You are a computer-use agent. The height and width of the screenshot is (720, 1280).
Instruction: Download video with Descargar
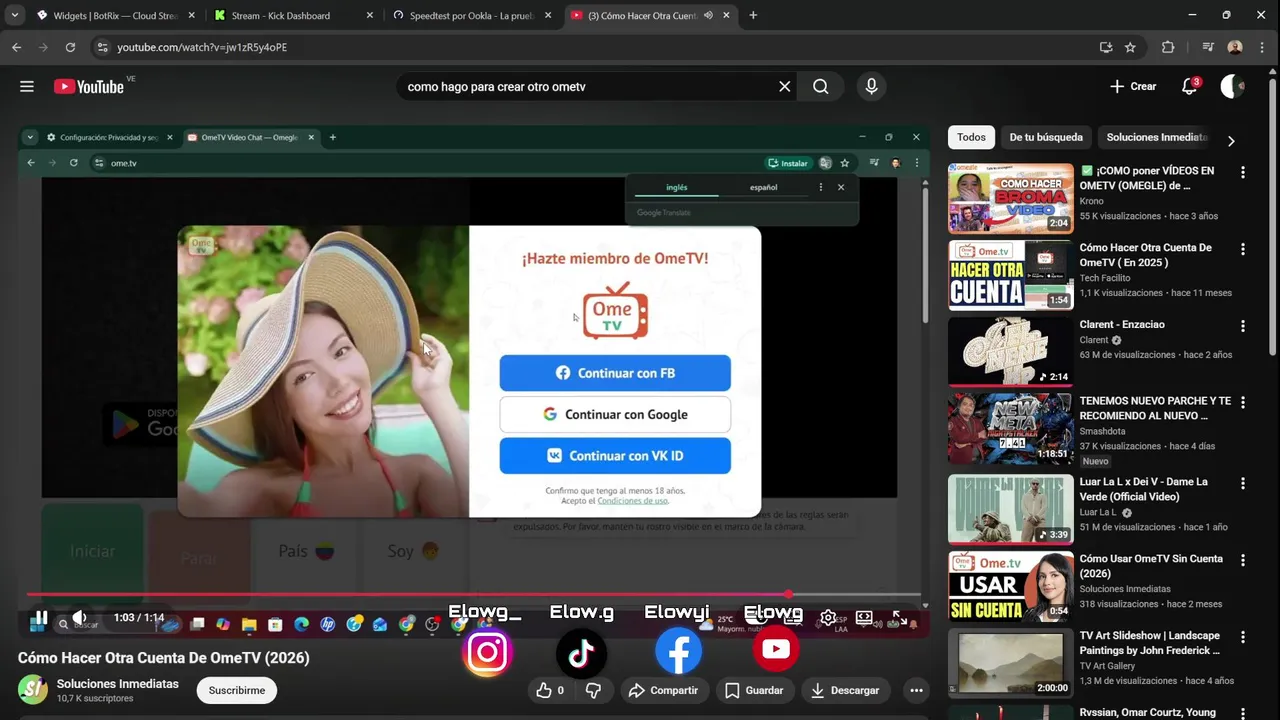tap(845, 690)
